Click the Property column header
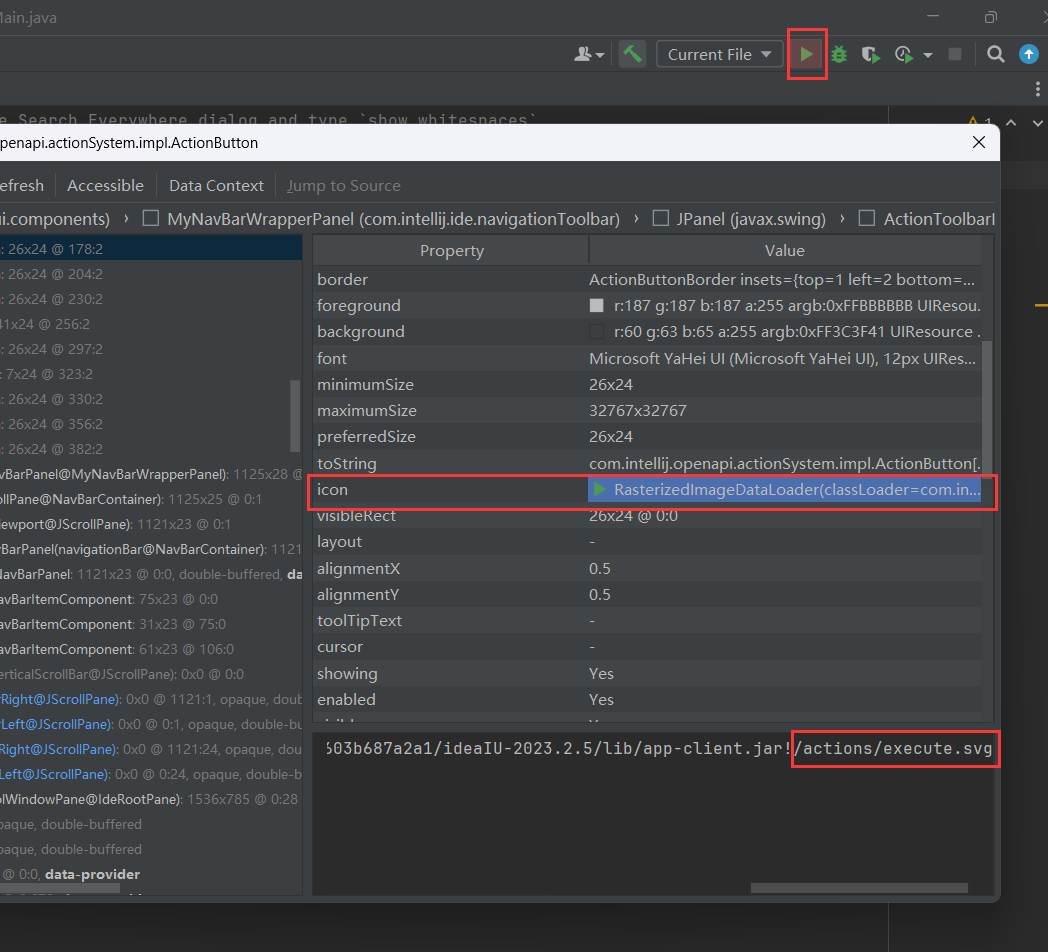Screen dimensions: 1048x952 click(x=451, y=251)
